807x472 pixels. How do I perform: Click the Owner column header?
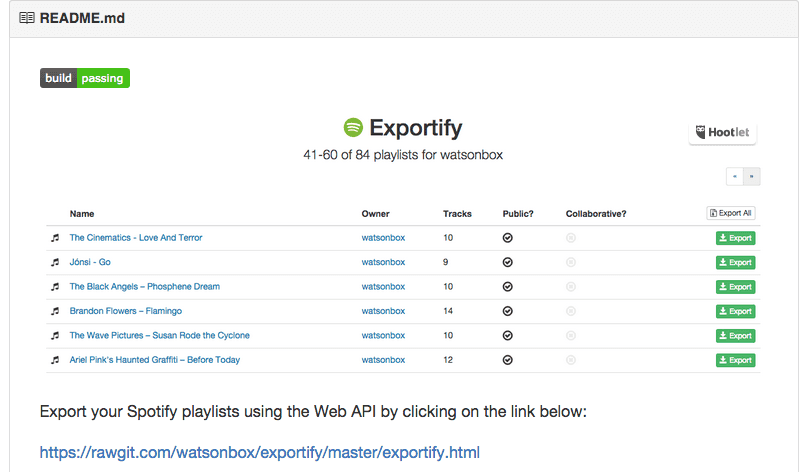tap(376, 214)
